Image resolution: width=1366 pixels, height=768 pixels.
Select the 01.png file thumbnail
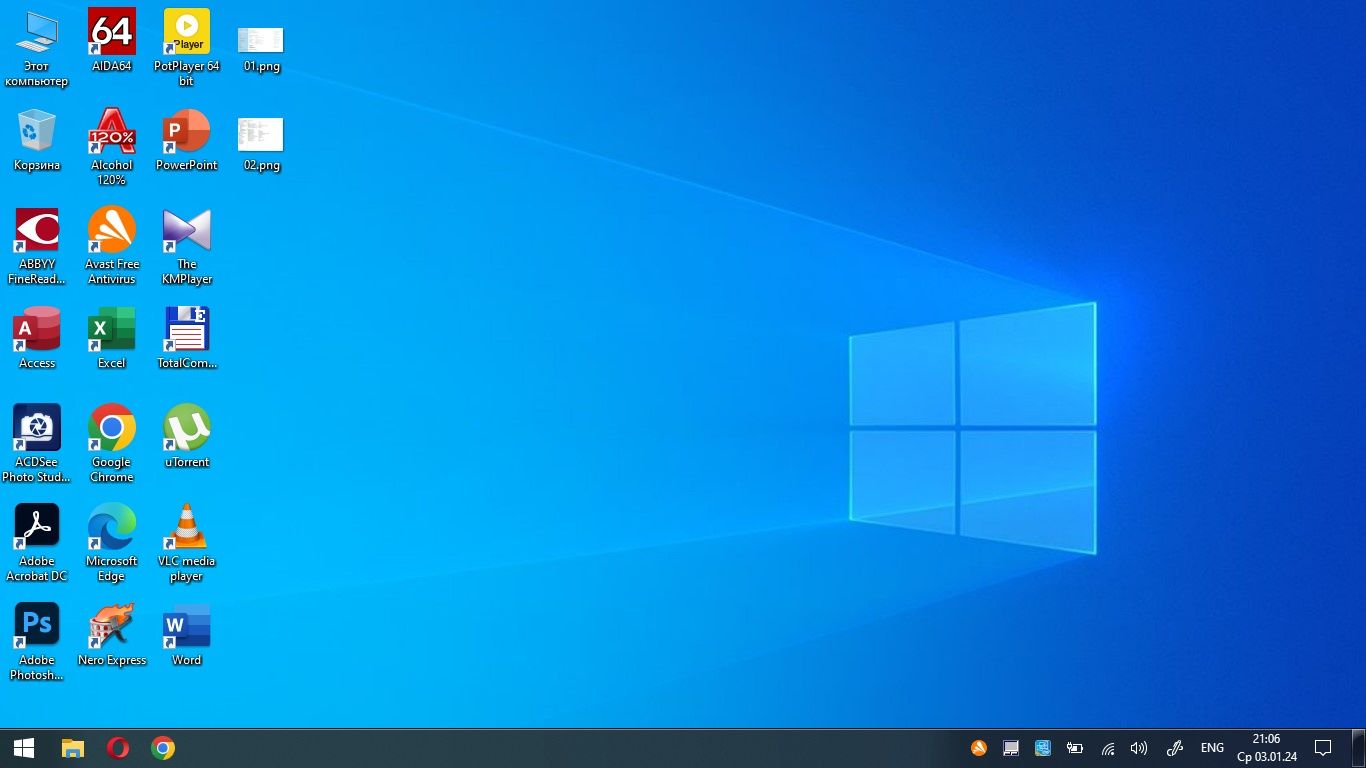click(x=261, y=49)
